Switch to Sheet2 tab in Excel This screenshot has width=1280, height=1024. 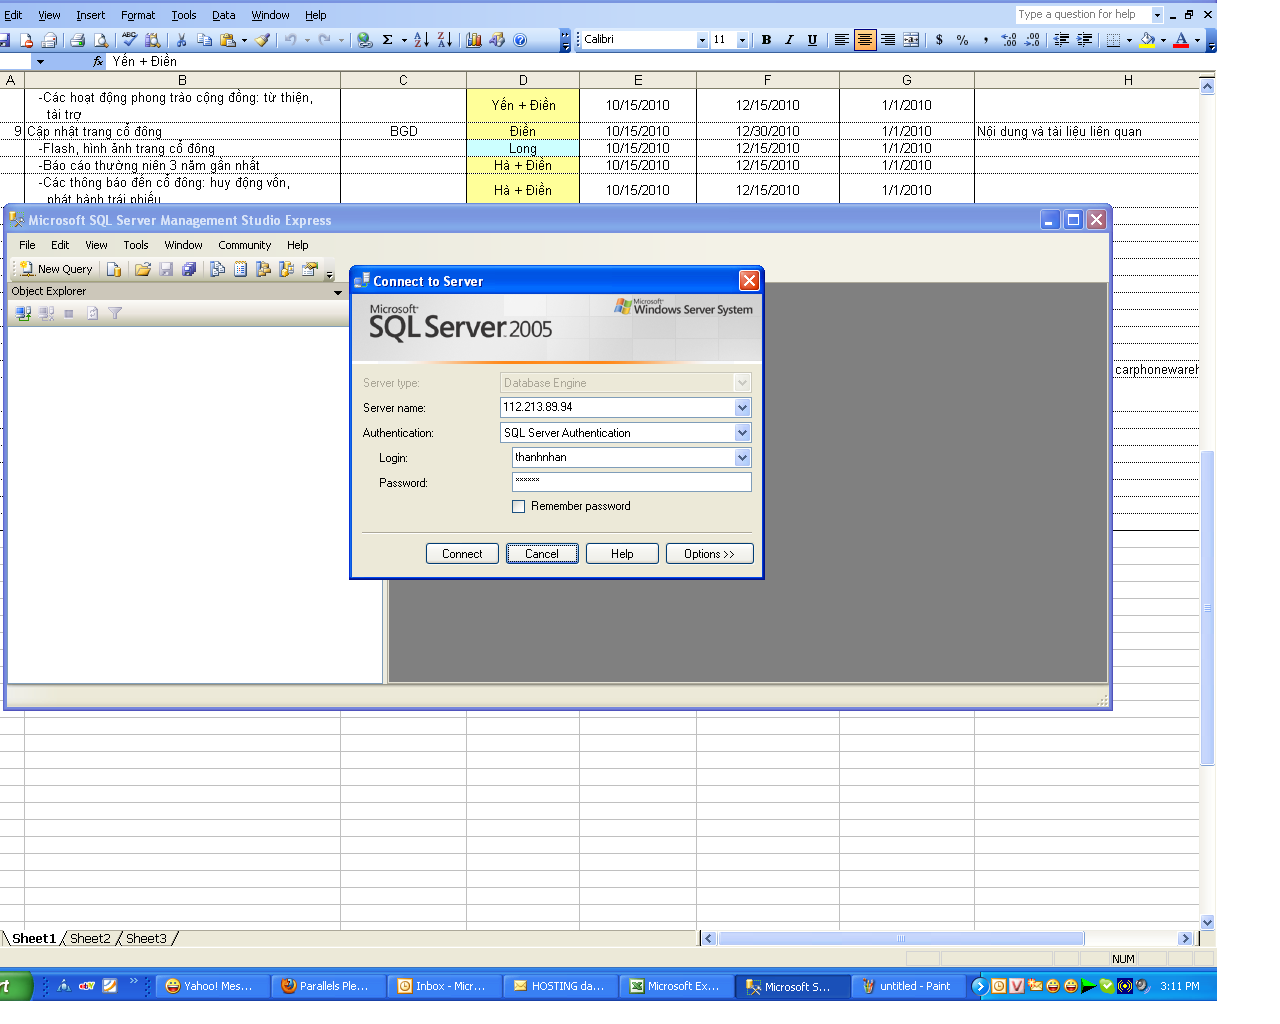click(90, 939)
